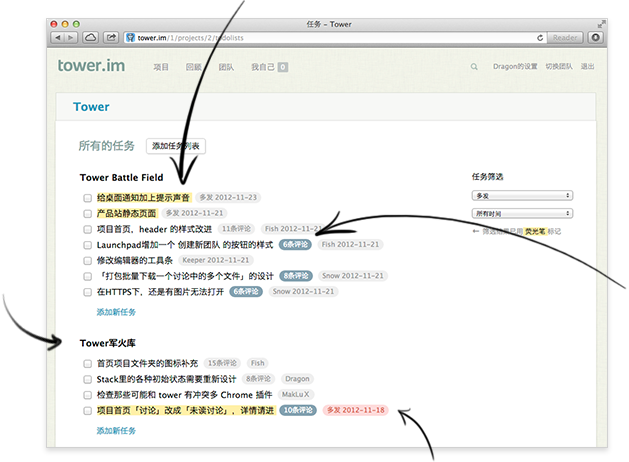Click the downloads icon right of Reader

pos(595,37)
